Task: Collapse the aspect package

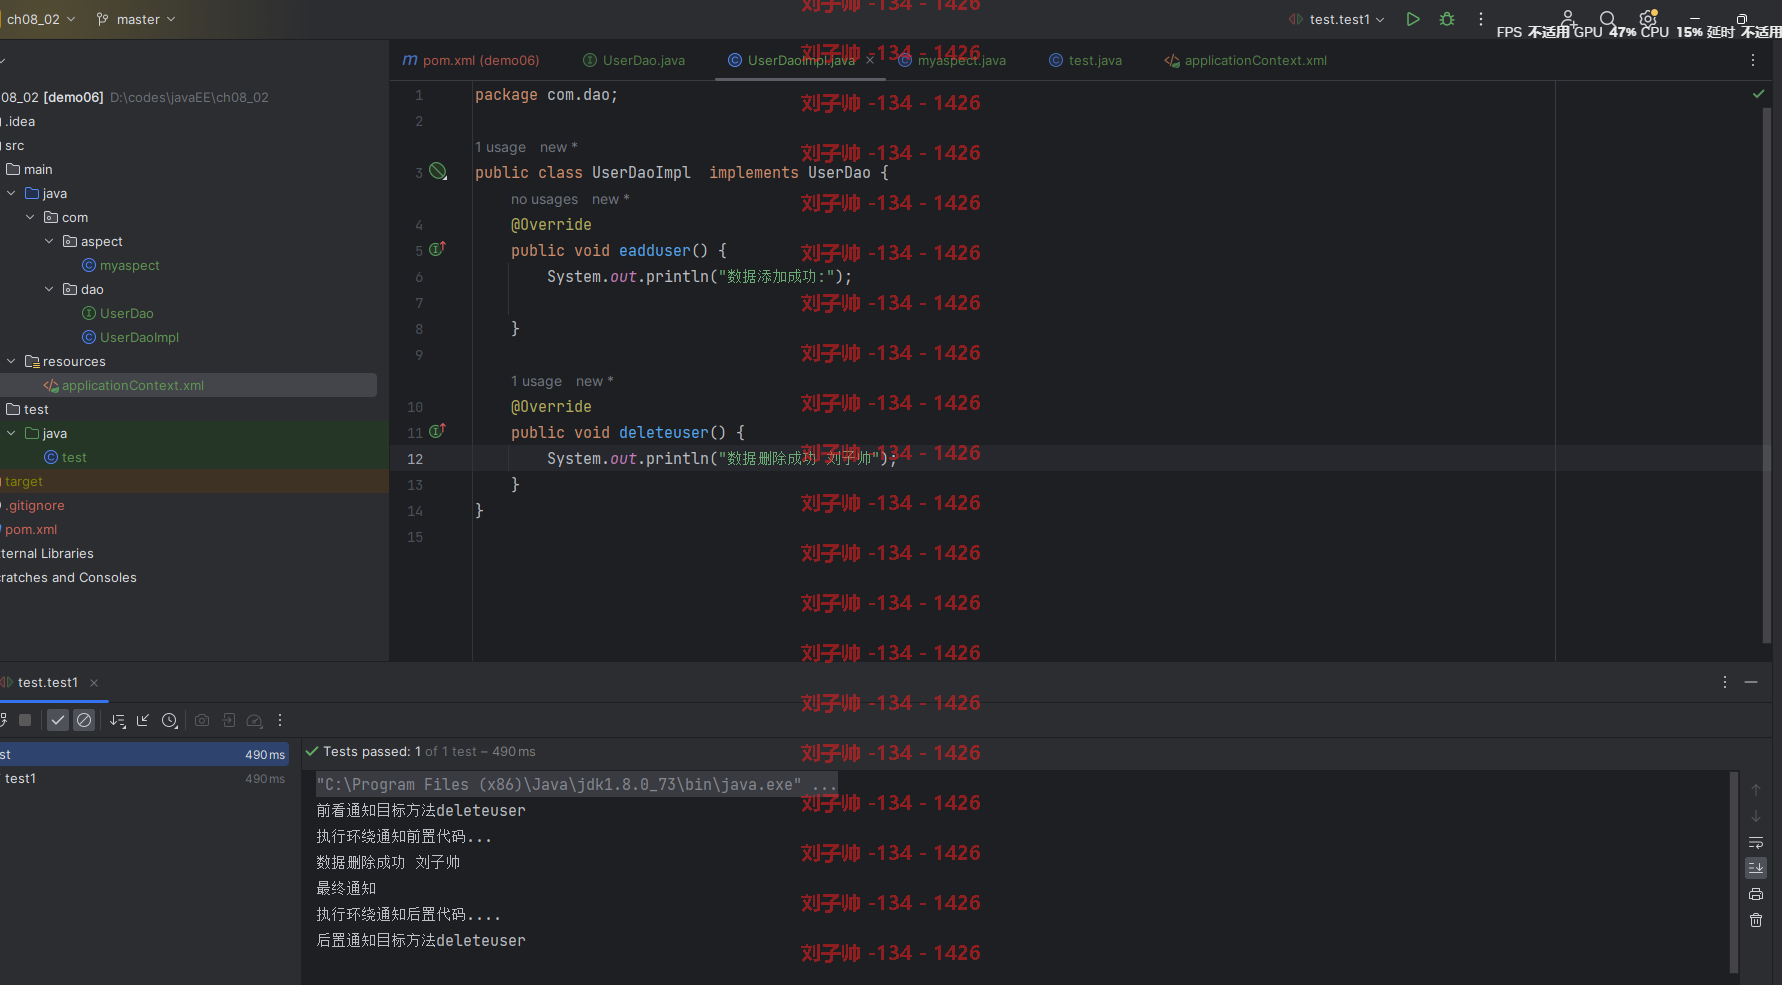Action: (49, 241)
